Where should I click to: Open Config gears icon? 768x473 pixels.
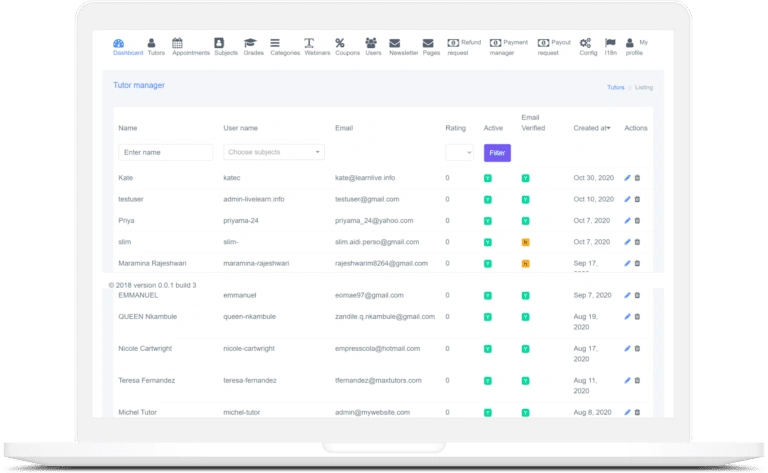point(585,43)
